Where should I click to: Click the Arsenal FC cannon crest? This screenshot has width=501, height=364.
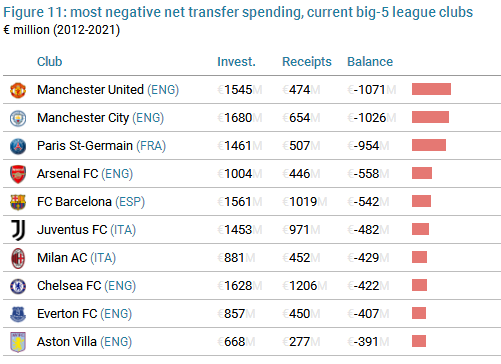pyautogui.click(x=18, y=174)
